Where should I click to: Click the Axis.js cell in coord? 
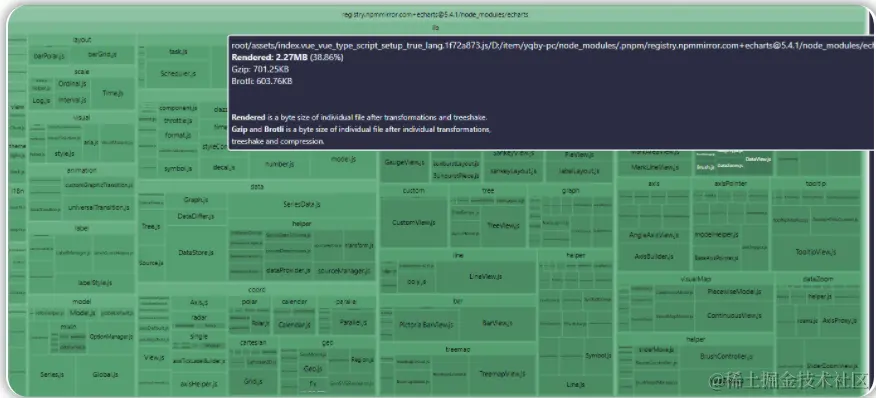click(199, 302)
